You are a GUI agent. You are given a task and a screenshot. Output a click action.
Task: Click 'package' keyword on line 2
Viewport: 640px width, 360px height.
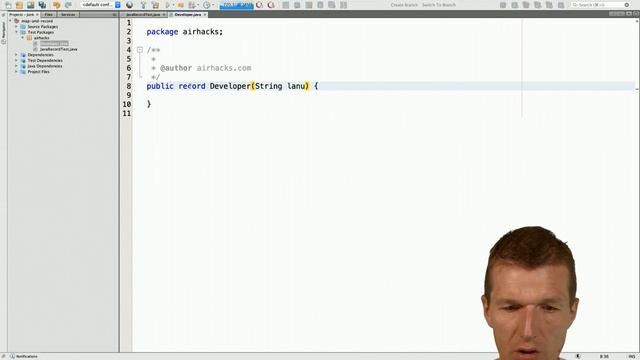point(162,32)
